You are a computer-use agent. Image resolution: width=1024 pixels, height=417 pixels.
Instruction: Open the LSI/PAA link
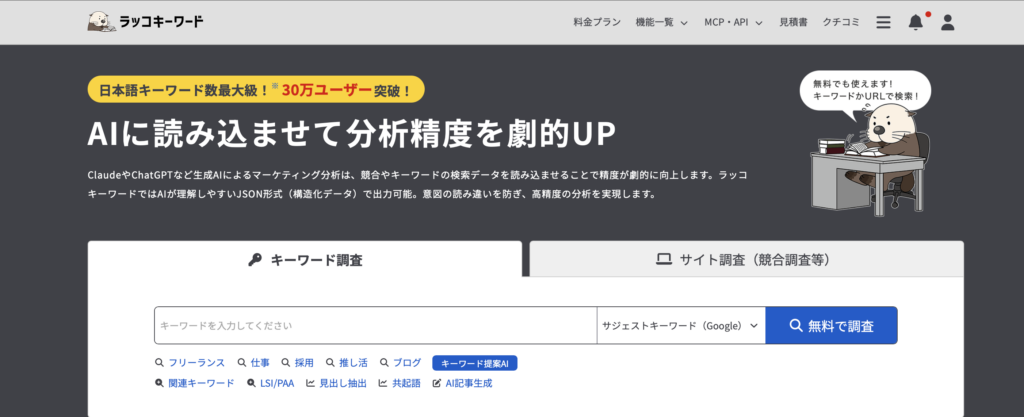(x=278, y=383)
